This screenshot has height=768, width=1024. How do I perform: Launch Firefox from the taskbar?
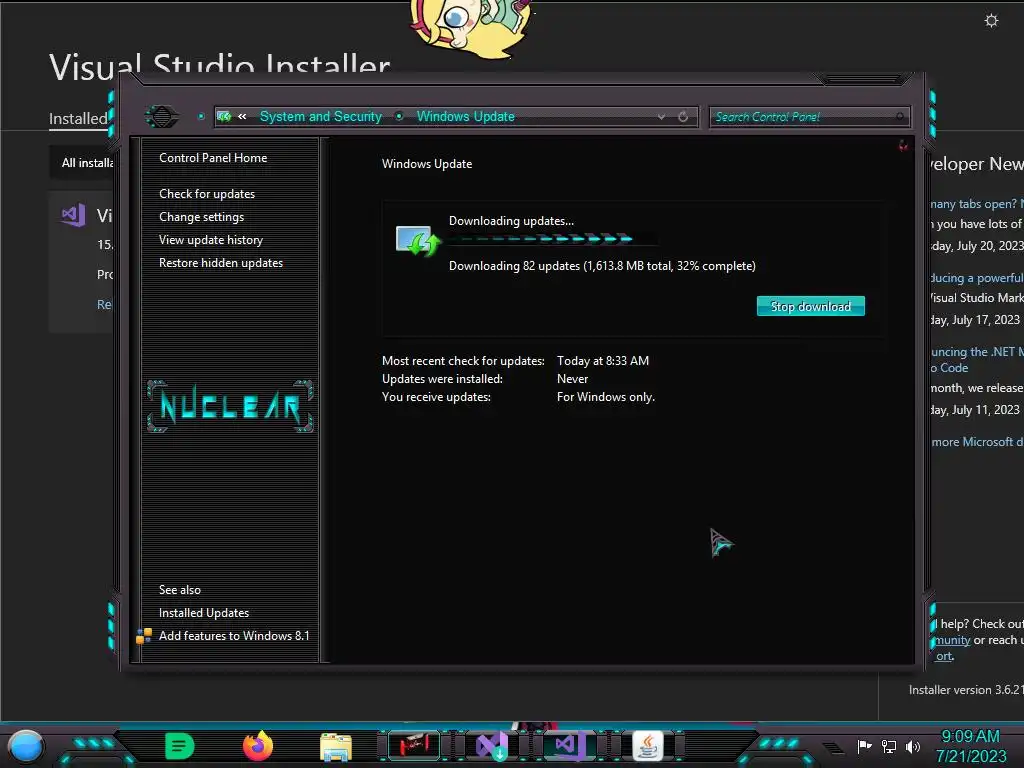coord(257,746)
